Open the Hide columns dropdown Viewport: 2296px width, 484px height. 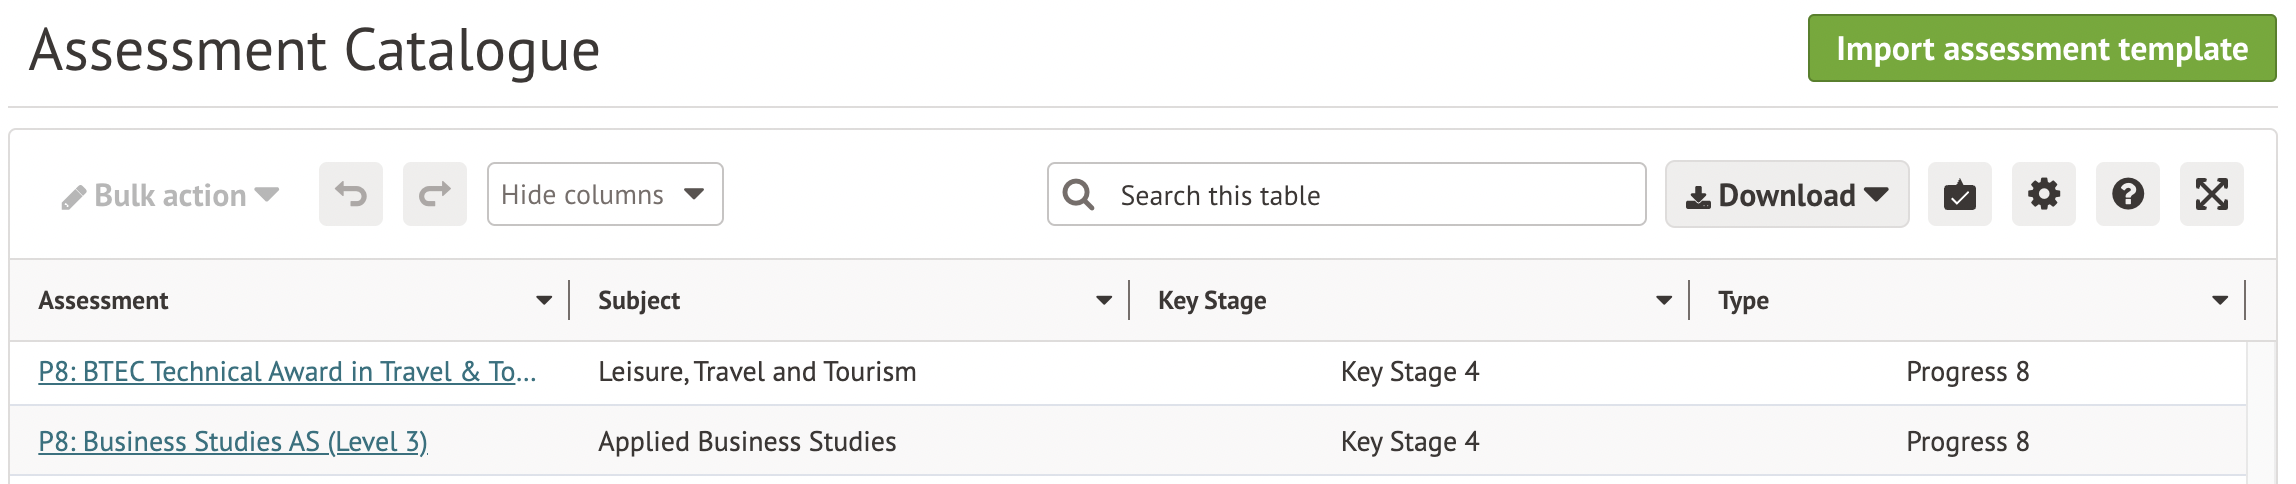[x=604, y=194]
